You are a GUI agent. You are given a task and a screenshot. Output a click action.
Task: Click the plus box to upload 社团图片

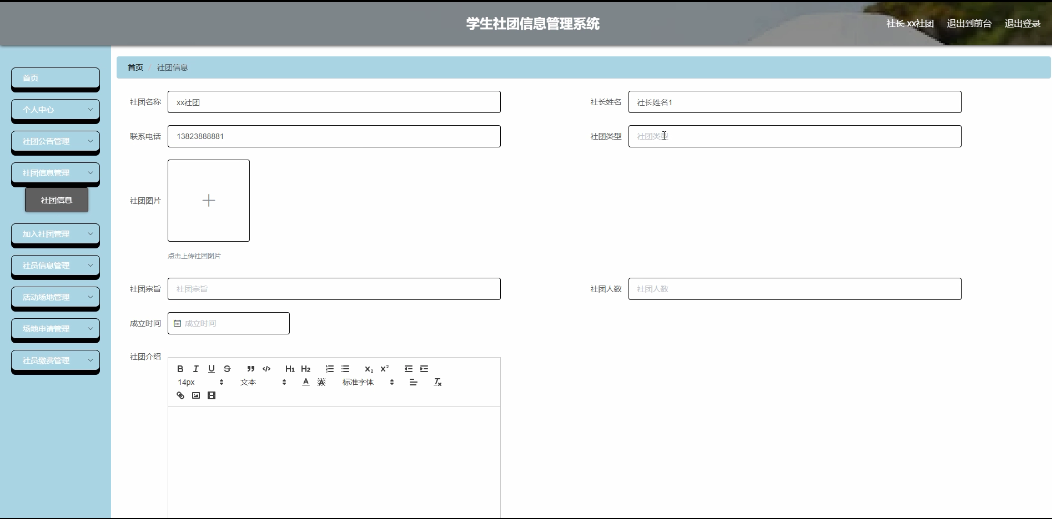coord(209,200)
